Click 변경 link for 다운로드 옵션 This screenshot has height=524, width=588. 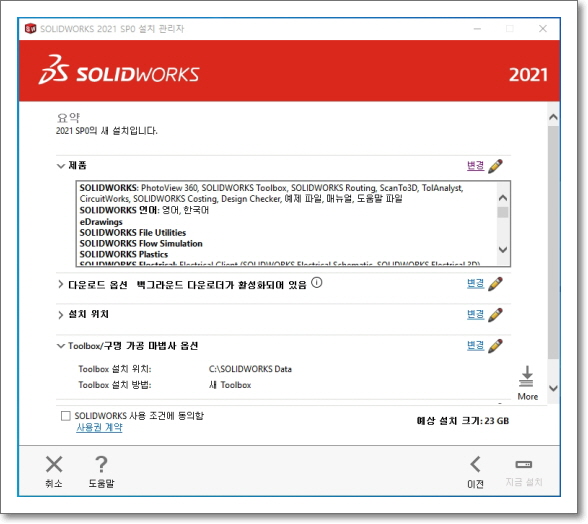(476, 284)
